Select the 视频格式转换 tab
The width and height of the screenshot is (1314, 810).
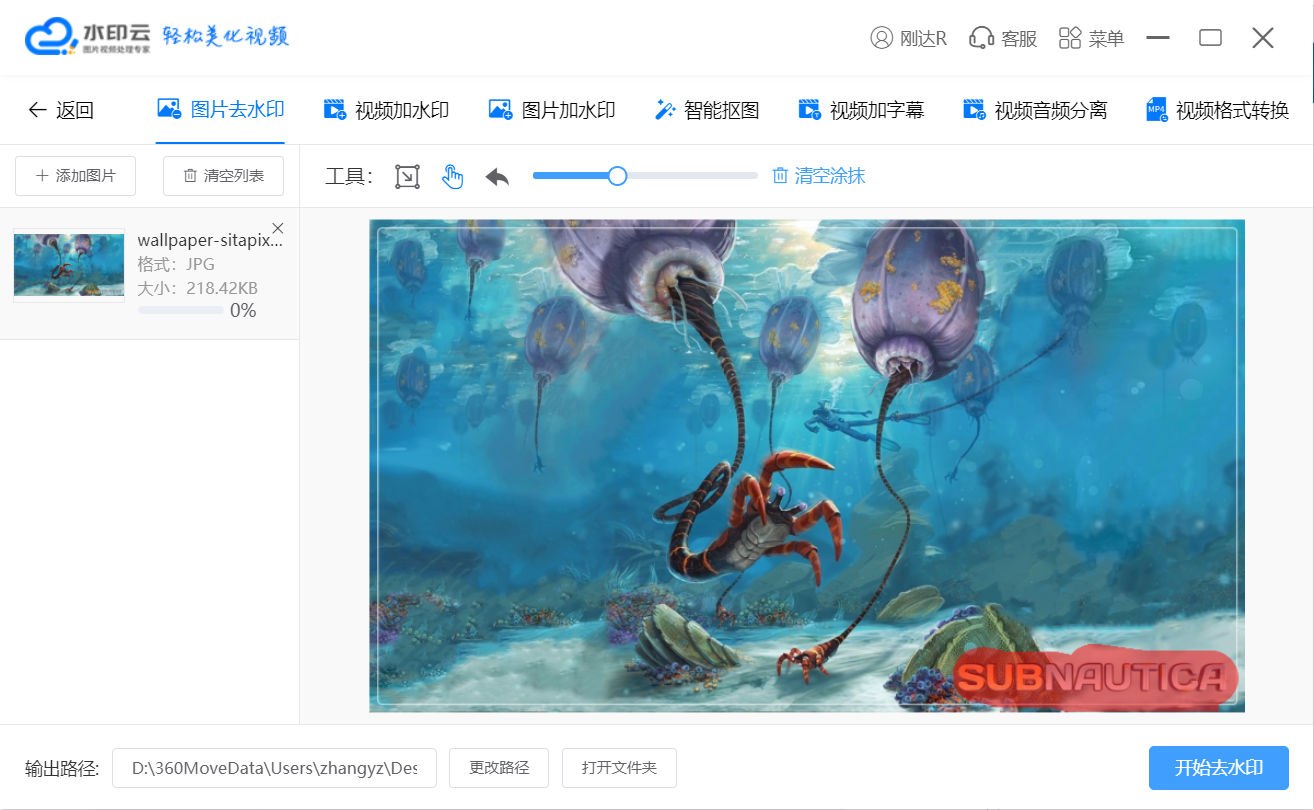coord(1217,110)
